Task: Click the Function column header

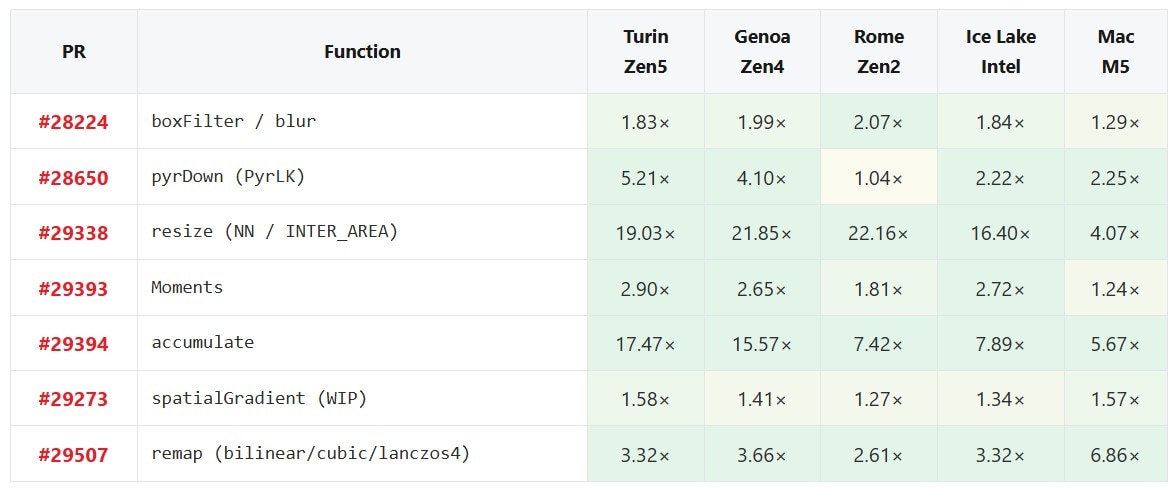Action: pyautogui.click(x=362, y=52)
